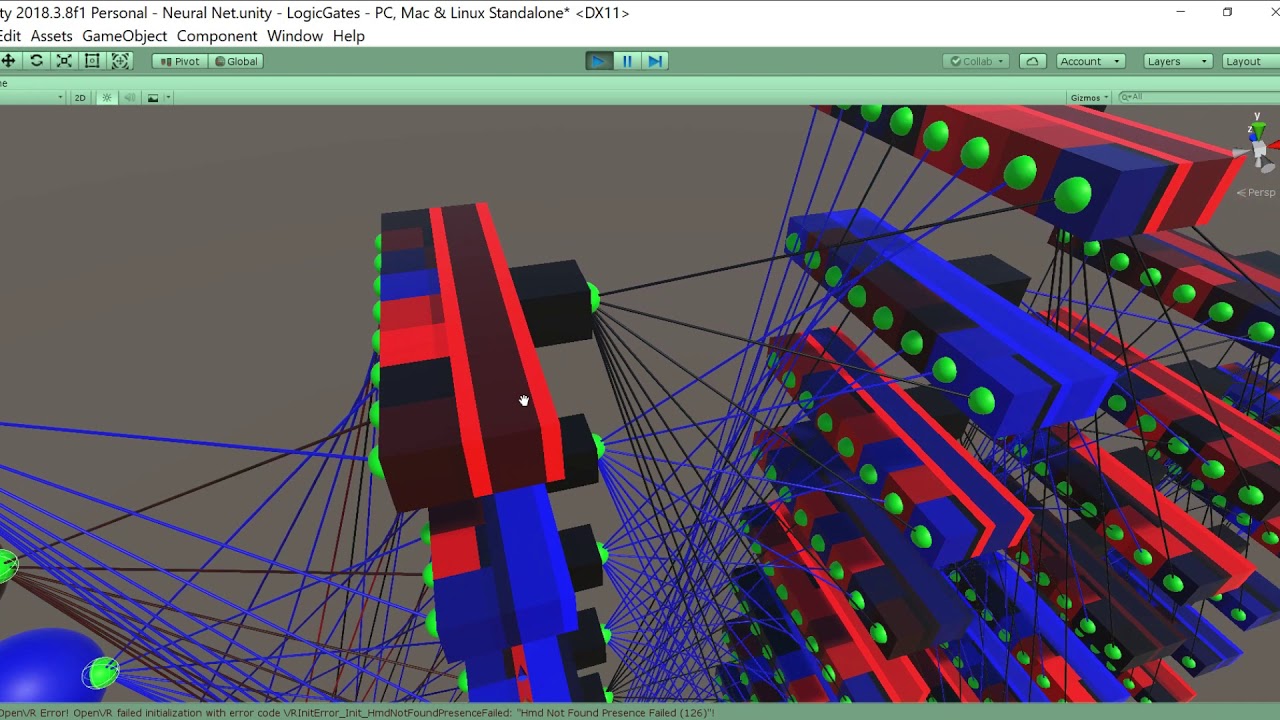Select the Rotate tool

(36, 61)
